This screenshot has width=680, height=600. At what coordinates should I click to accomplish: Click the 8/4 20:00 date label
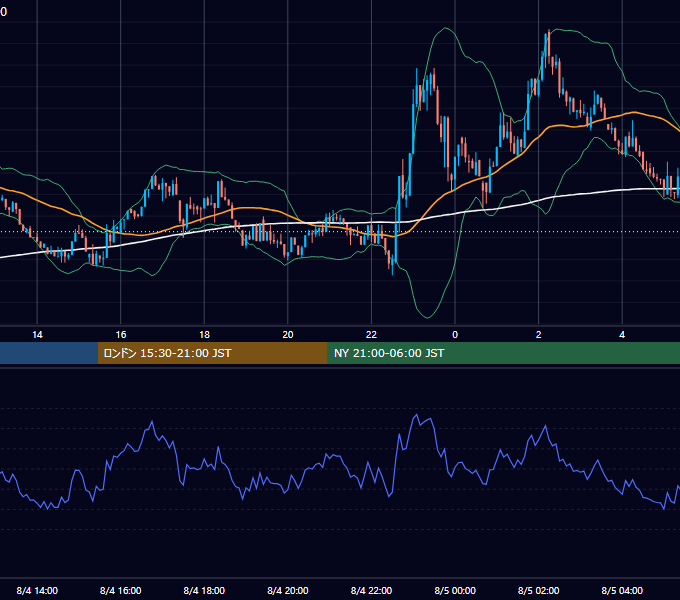coord(288,590)
